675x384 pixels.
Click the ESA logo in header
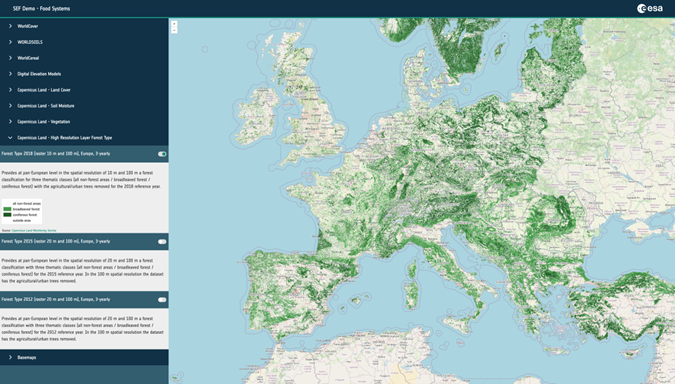(650, 9)
